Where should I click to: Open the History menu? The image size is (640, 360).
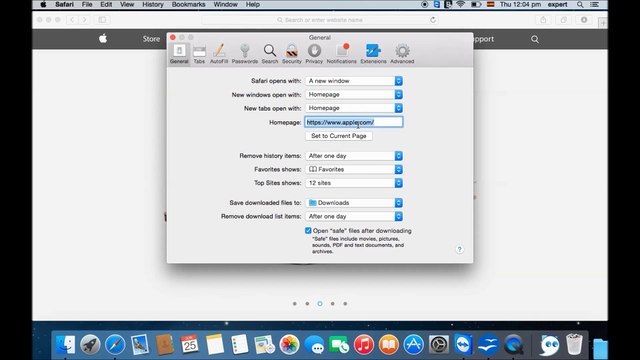153,4
